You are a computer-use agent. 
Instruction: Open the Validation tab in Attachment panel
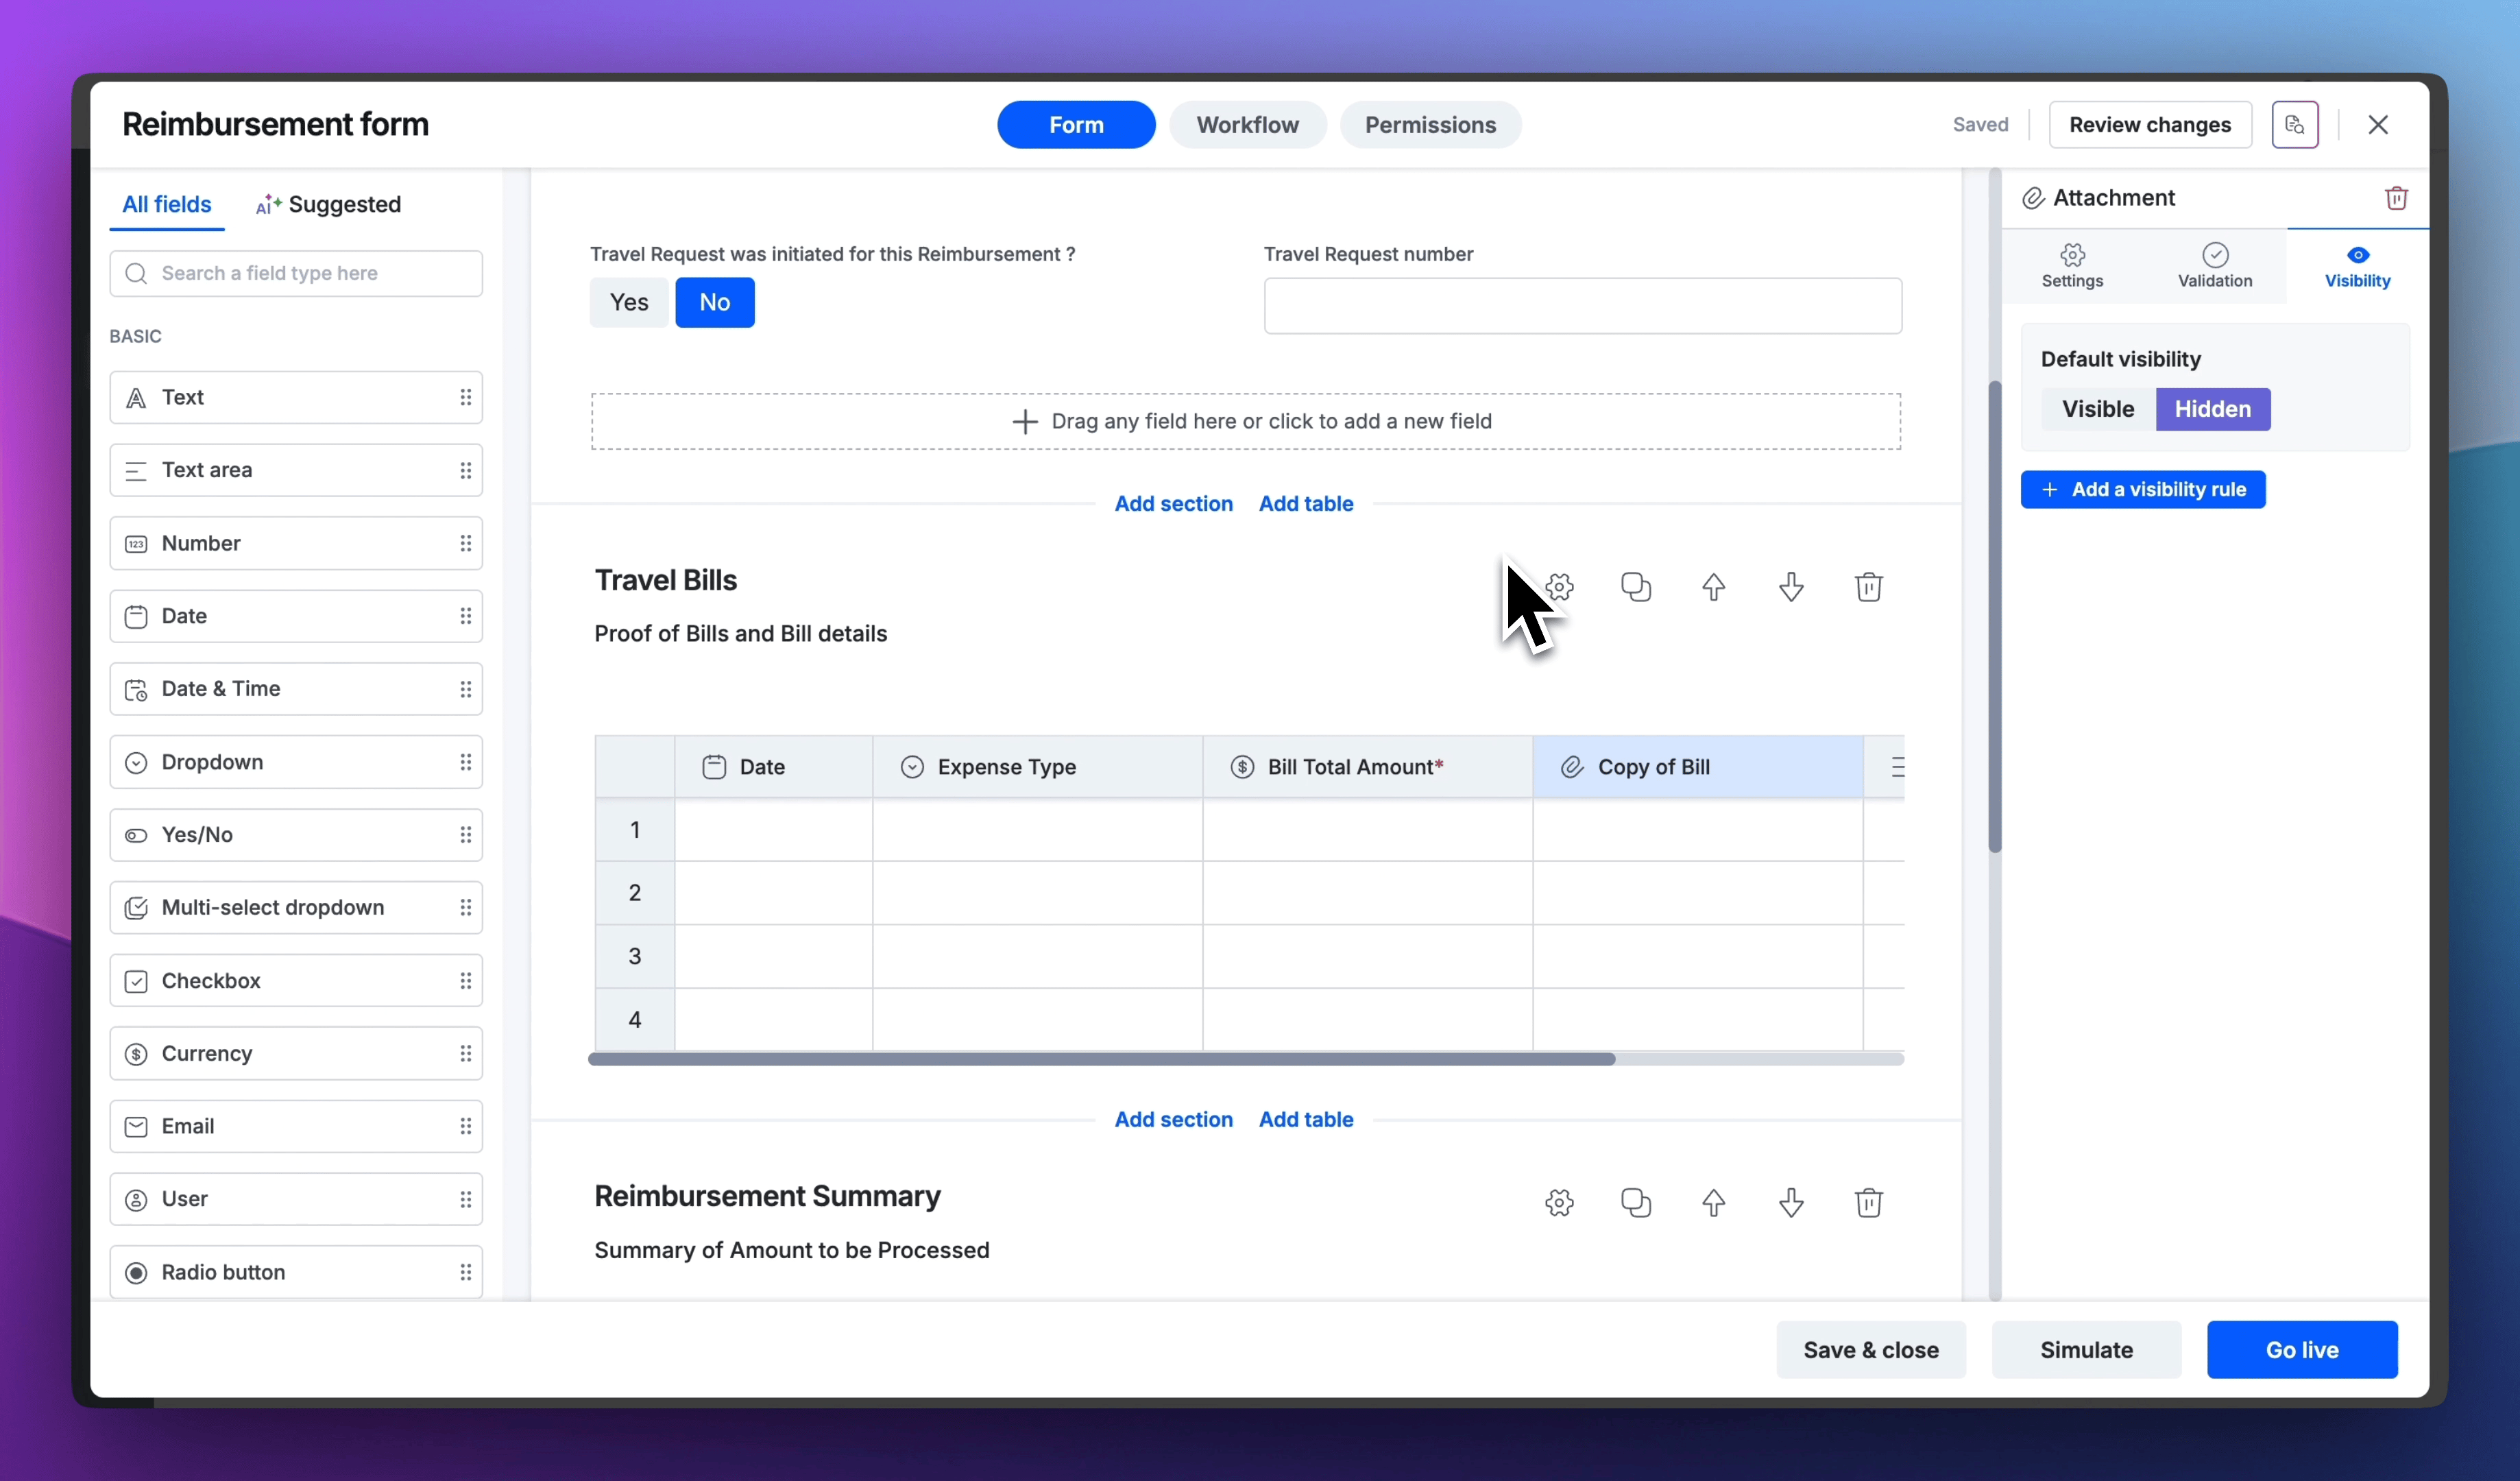pyautogui.click(x=2214, y=266)
